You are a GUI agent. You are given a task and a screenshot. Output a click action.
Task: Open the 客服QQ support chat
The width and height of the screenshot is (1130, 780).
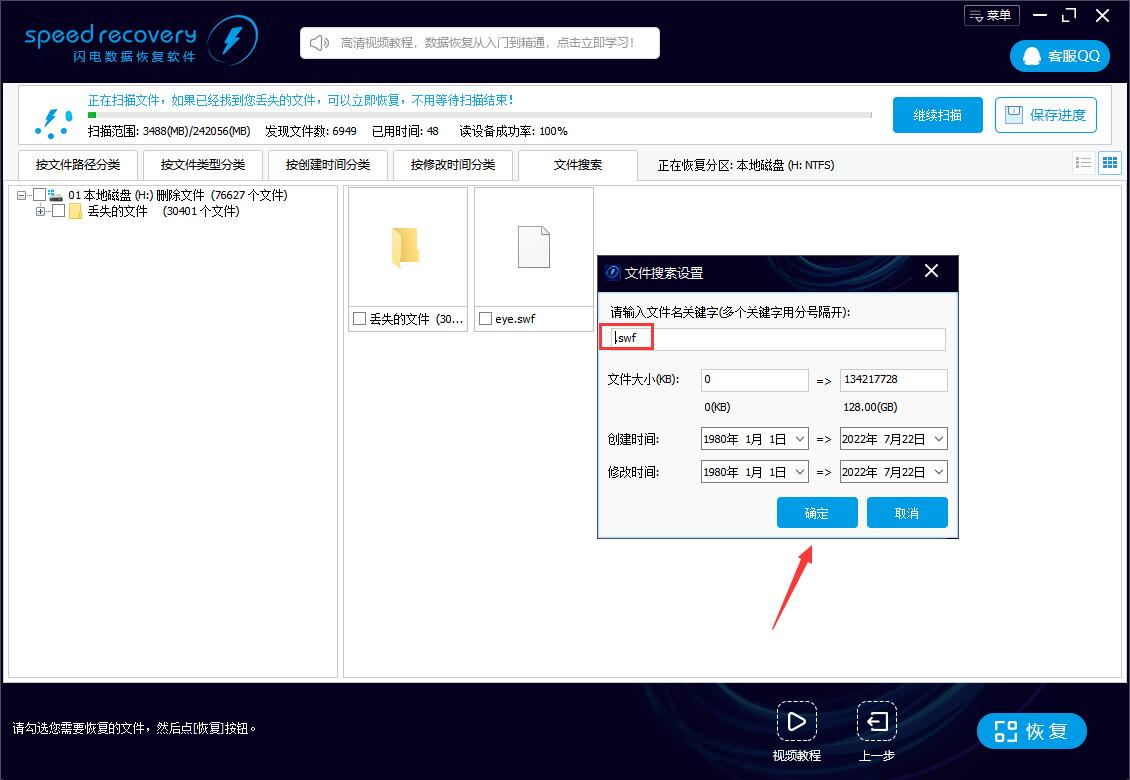(x=1059, y=56)
